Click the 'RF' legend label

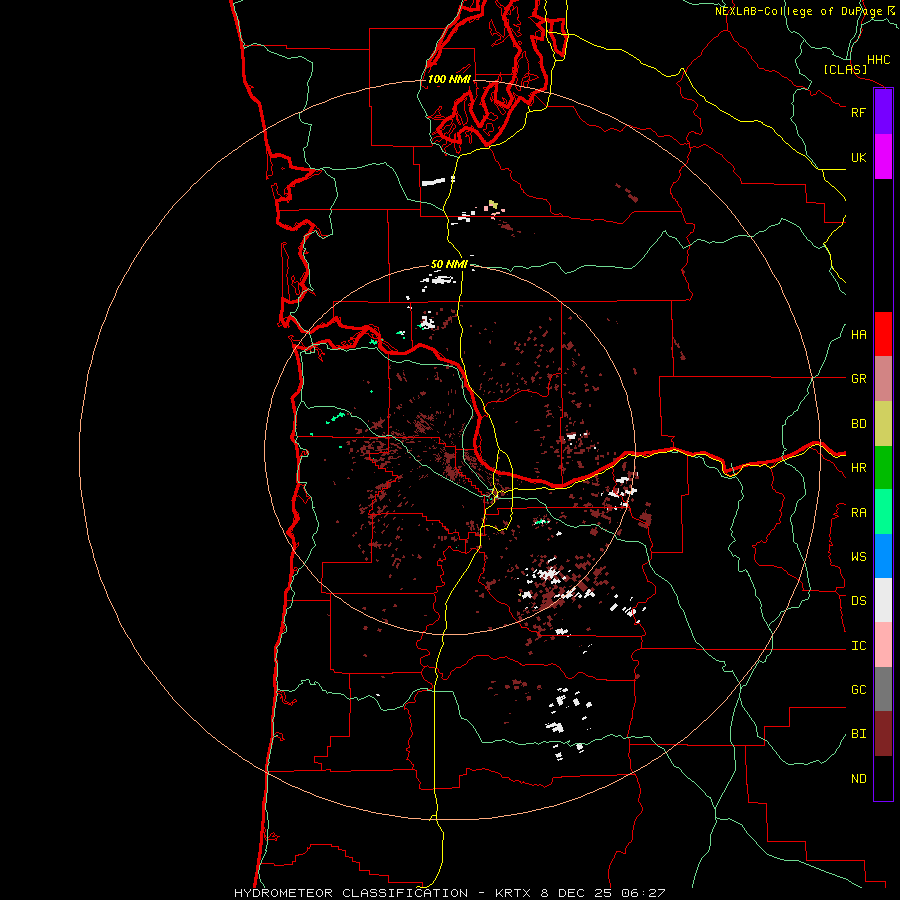(859, 112)
